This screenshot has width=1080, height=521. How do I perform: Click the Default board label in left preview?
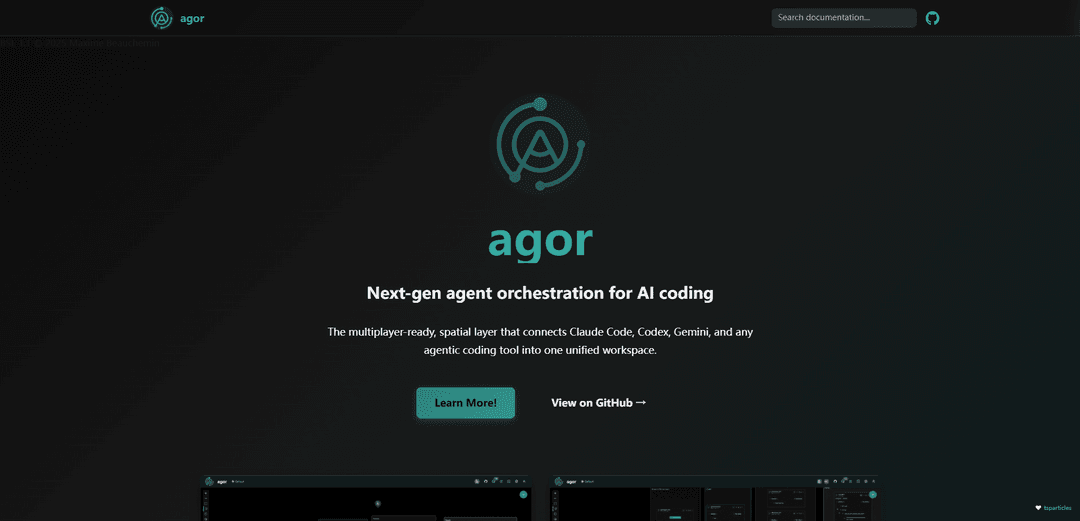(x=238, y=482)
